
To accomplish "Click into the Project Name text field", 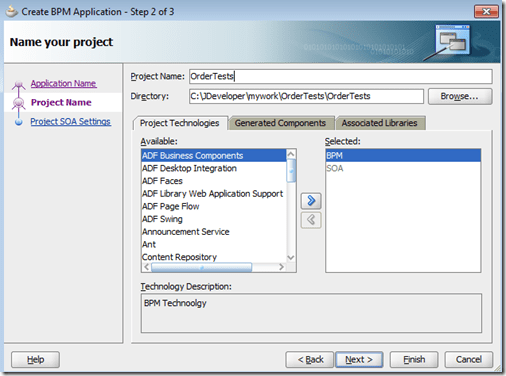I will [x=341, y=76].
